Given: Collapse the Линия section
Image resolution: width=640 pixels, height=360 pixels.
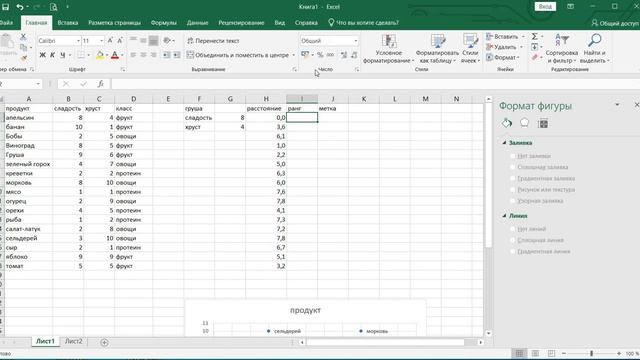Looking at the screenshot, I should pos(504,216).
